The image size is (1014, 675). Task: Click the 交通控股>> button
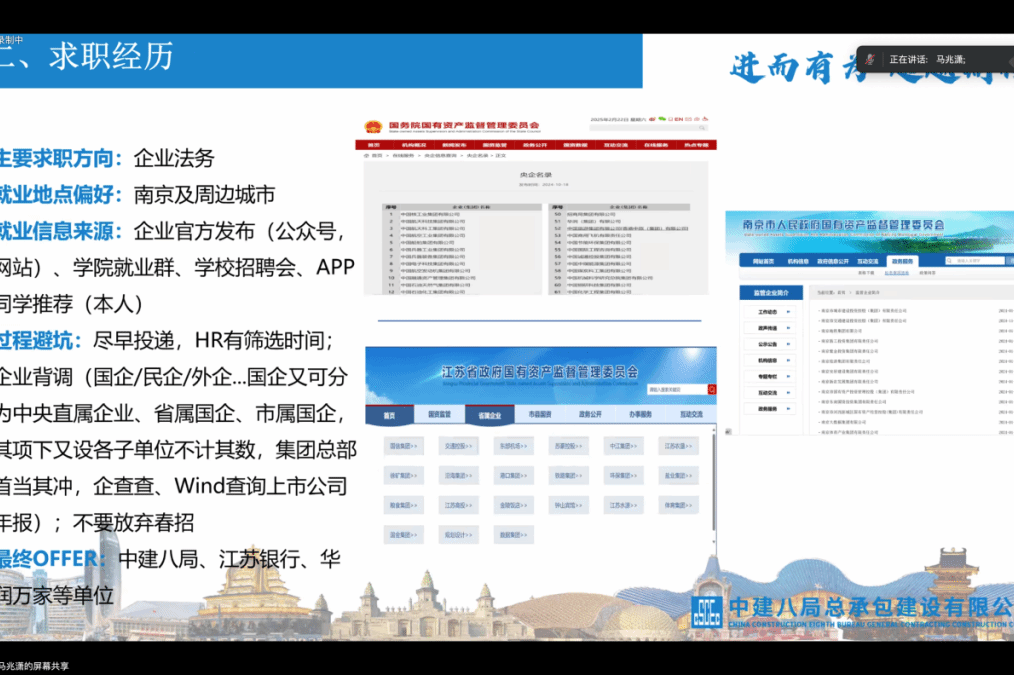[458, 446]
